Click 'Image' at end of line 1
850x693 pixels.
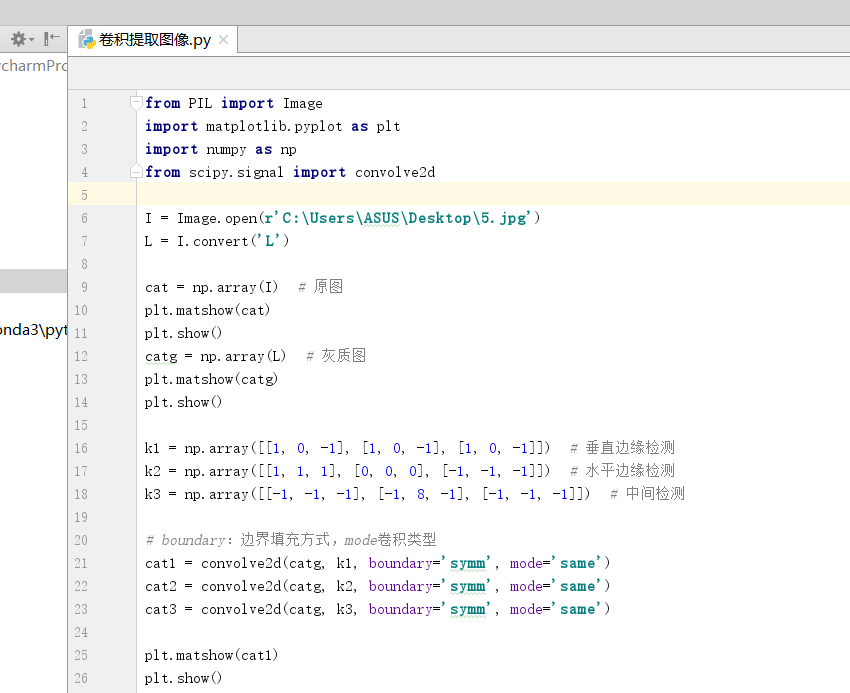click(x=302, y=103)
